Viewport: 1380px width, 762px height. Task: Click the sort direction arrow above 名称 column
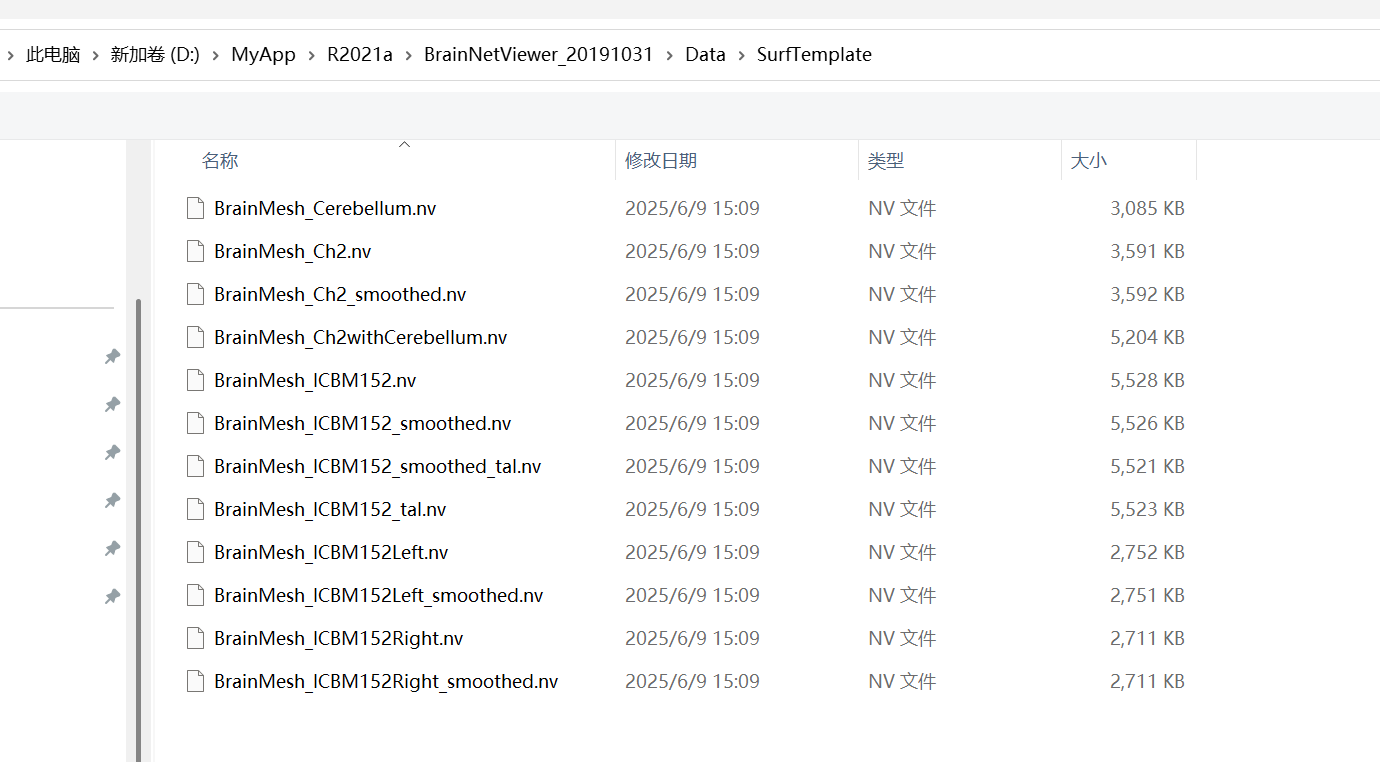coord(404,143)
